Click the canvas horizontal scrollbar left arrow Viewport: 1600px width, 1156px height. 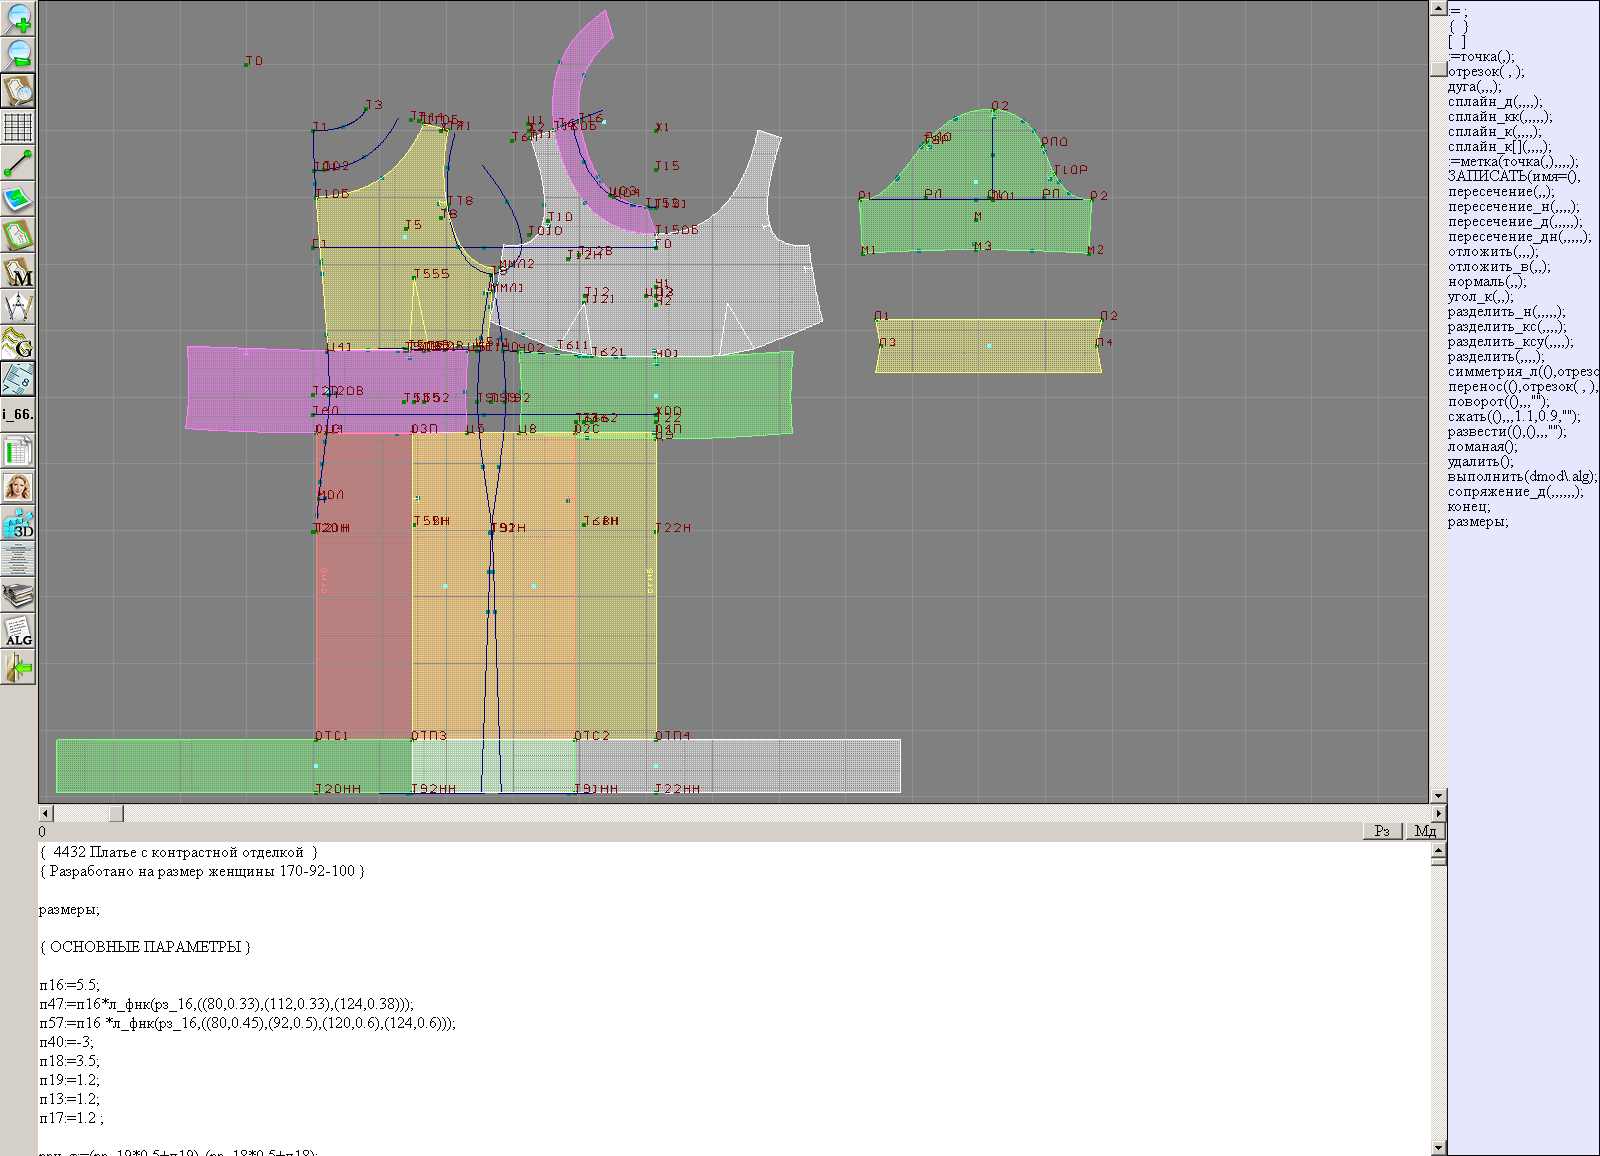45,814
